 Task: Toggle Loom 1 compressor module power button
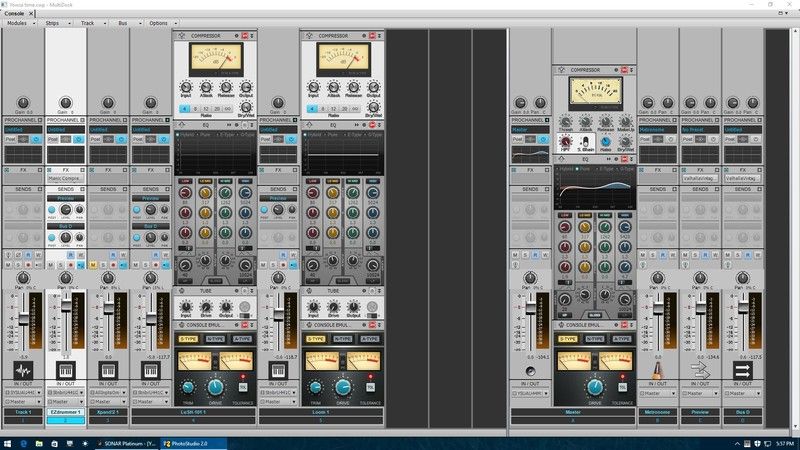[x=372, y=36]
